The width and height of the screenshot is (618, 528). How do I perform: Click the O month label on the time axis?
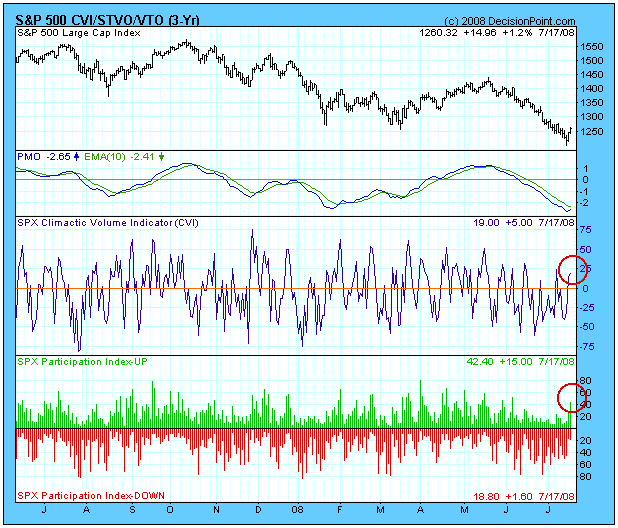[170, 510]
